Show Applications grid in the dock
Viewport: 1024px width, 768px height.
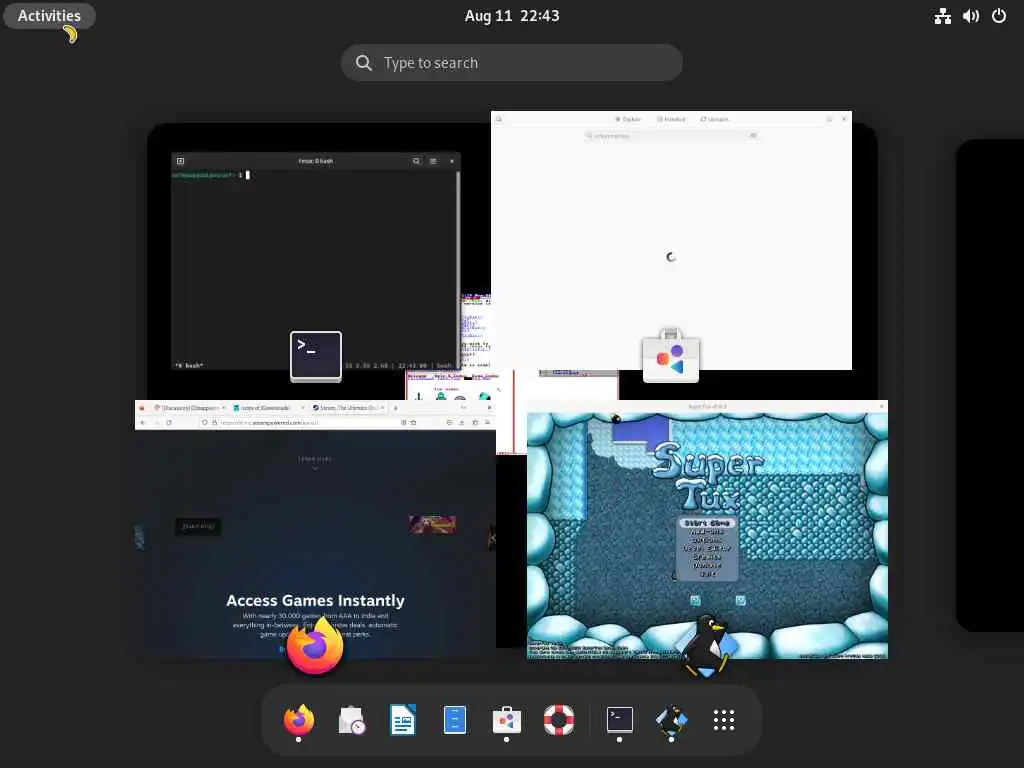(x=724, y=720)
